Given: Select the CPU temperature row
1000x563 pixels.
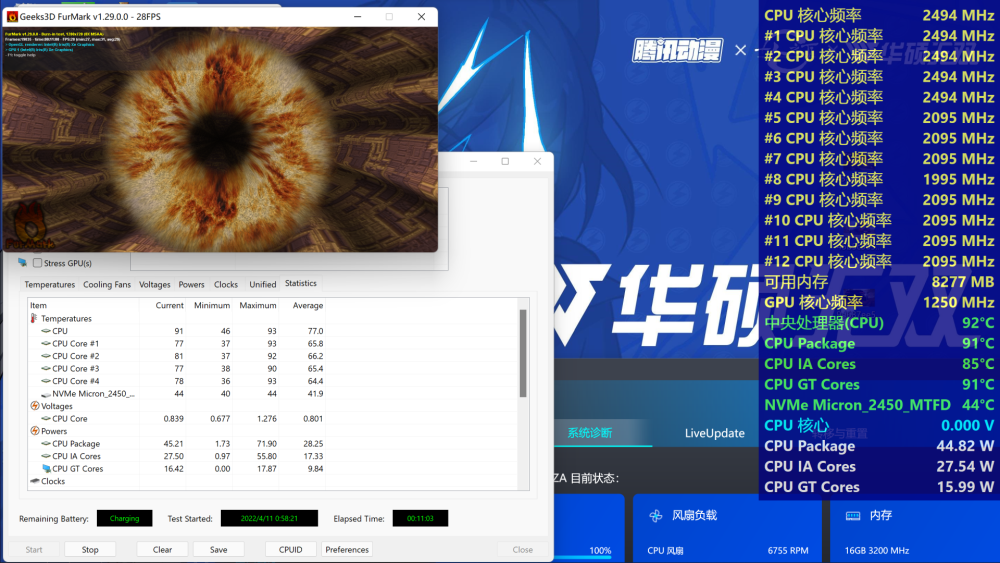Looking at the screenshot, I should pyautogui.click(x=177, y=331).
